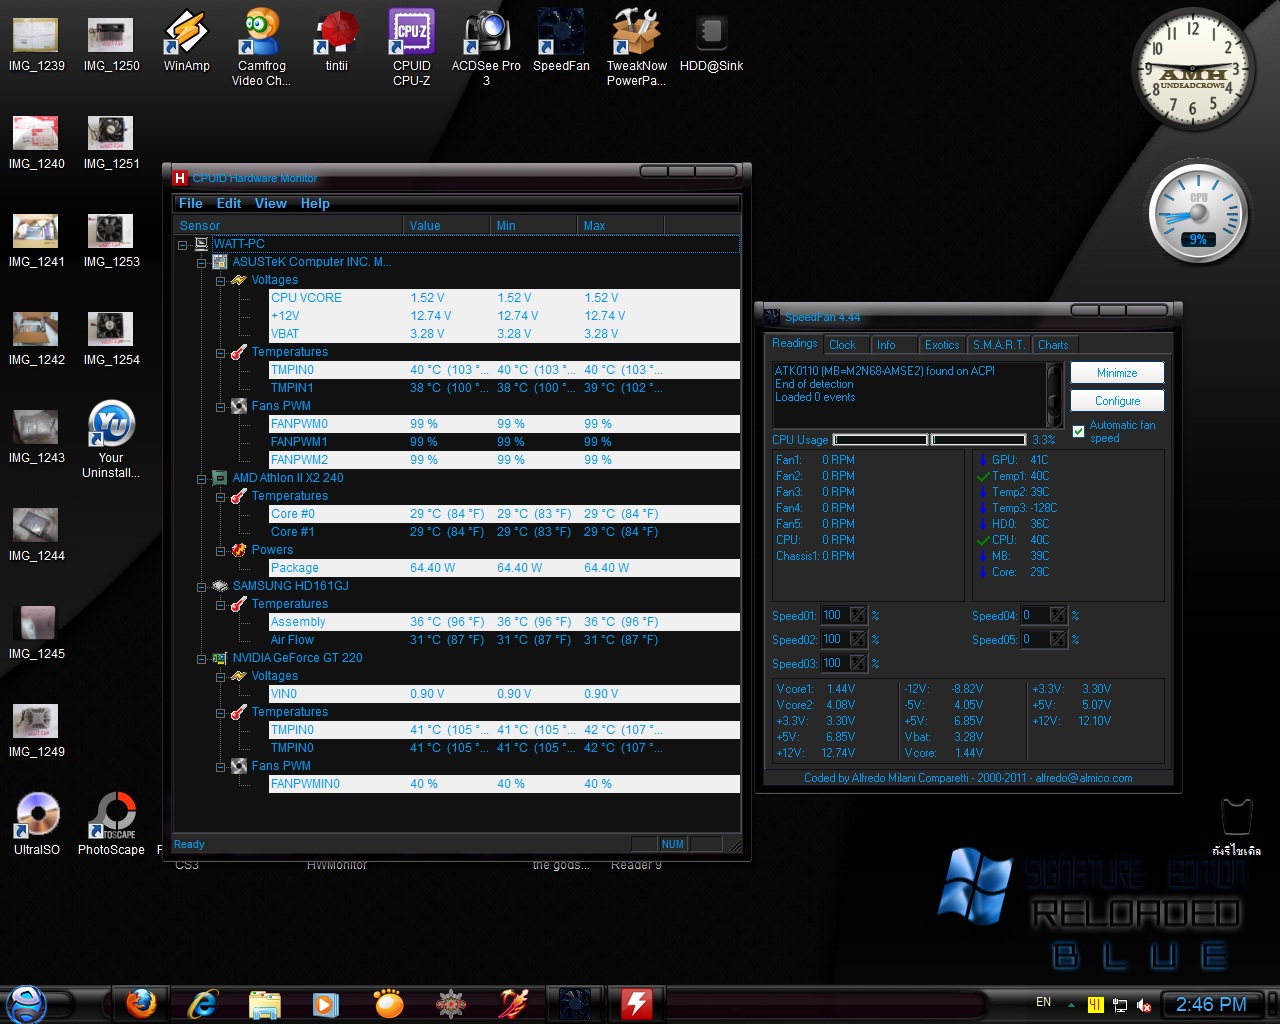
Task: Click the HWMonitor title bar H icon
Action: [180, 178]
